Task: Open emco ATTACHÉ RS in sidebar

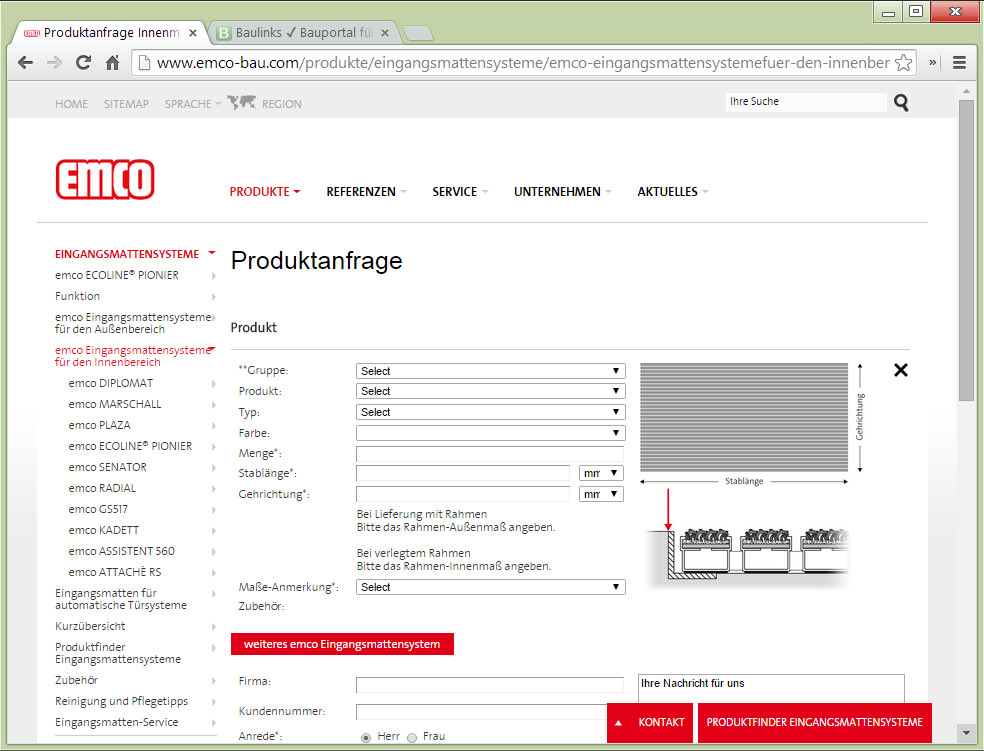Action: (x=115, y=572)
